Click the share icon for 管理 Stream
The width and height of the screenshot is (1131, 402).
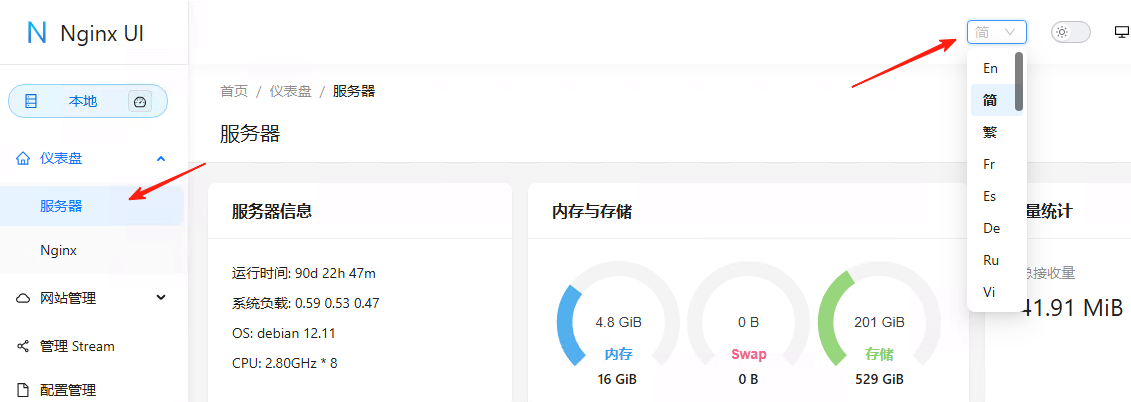coord(23,346)
